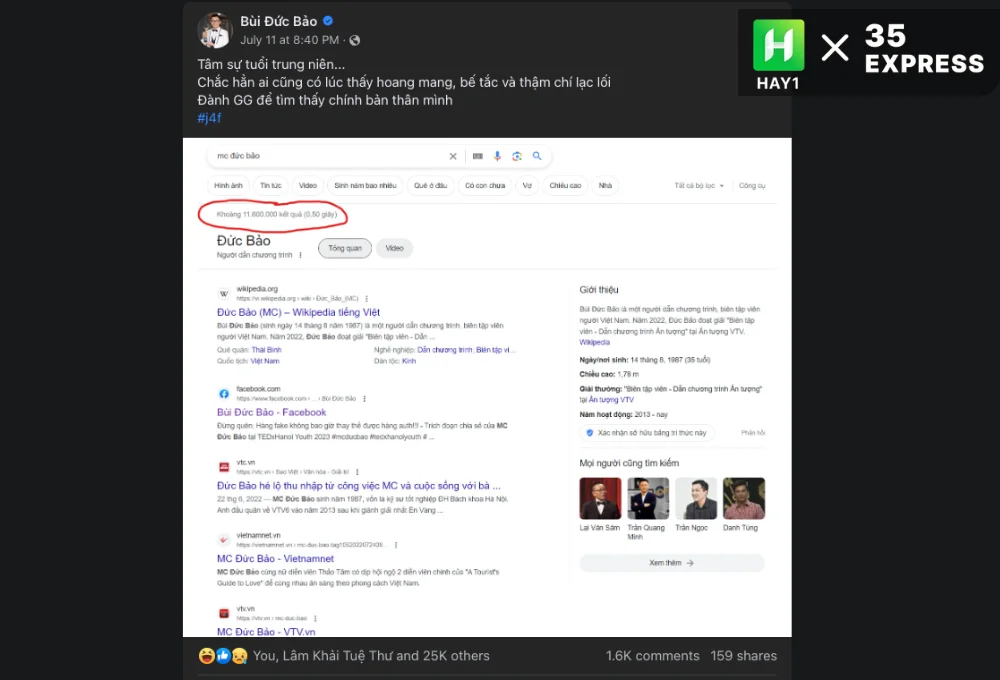Open Đức Bảo (MC) Wikipedia result

[x=298, y=313]
